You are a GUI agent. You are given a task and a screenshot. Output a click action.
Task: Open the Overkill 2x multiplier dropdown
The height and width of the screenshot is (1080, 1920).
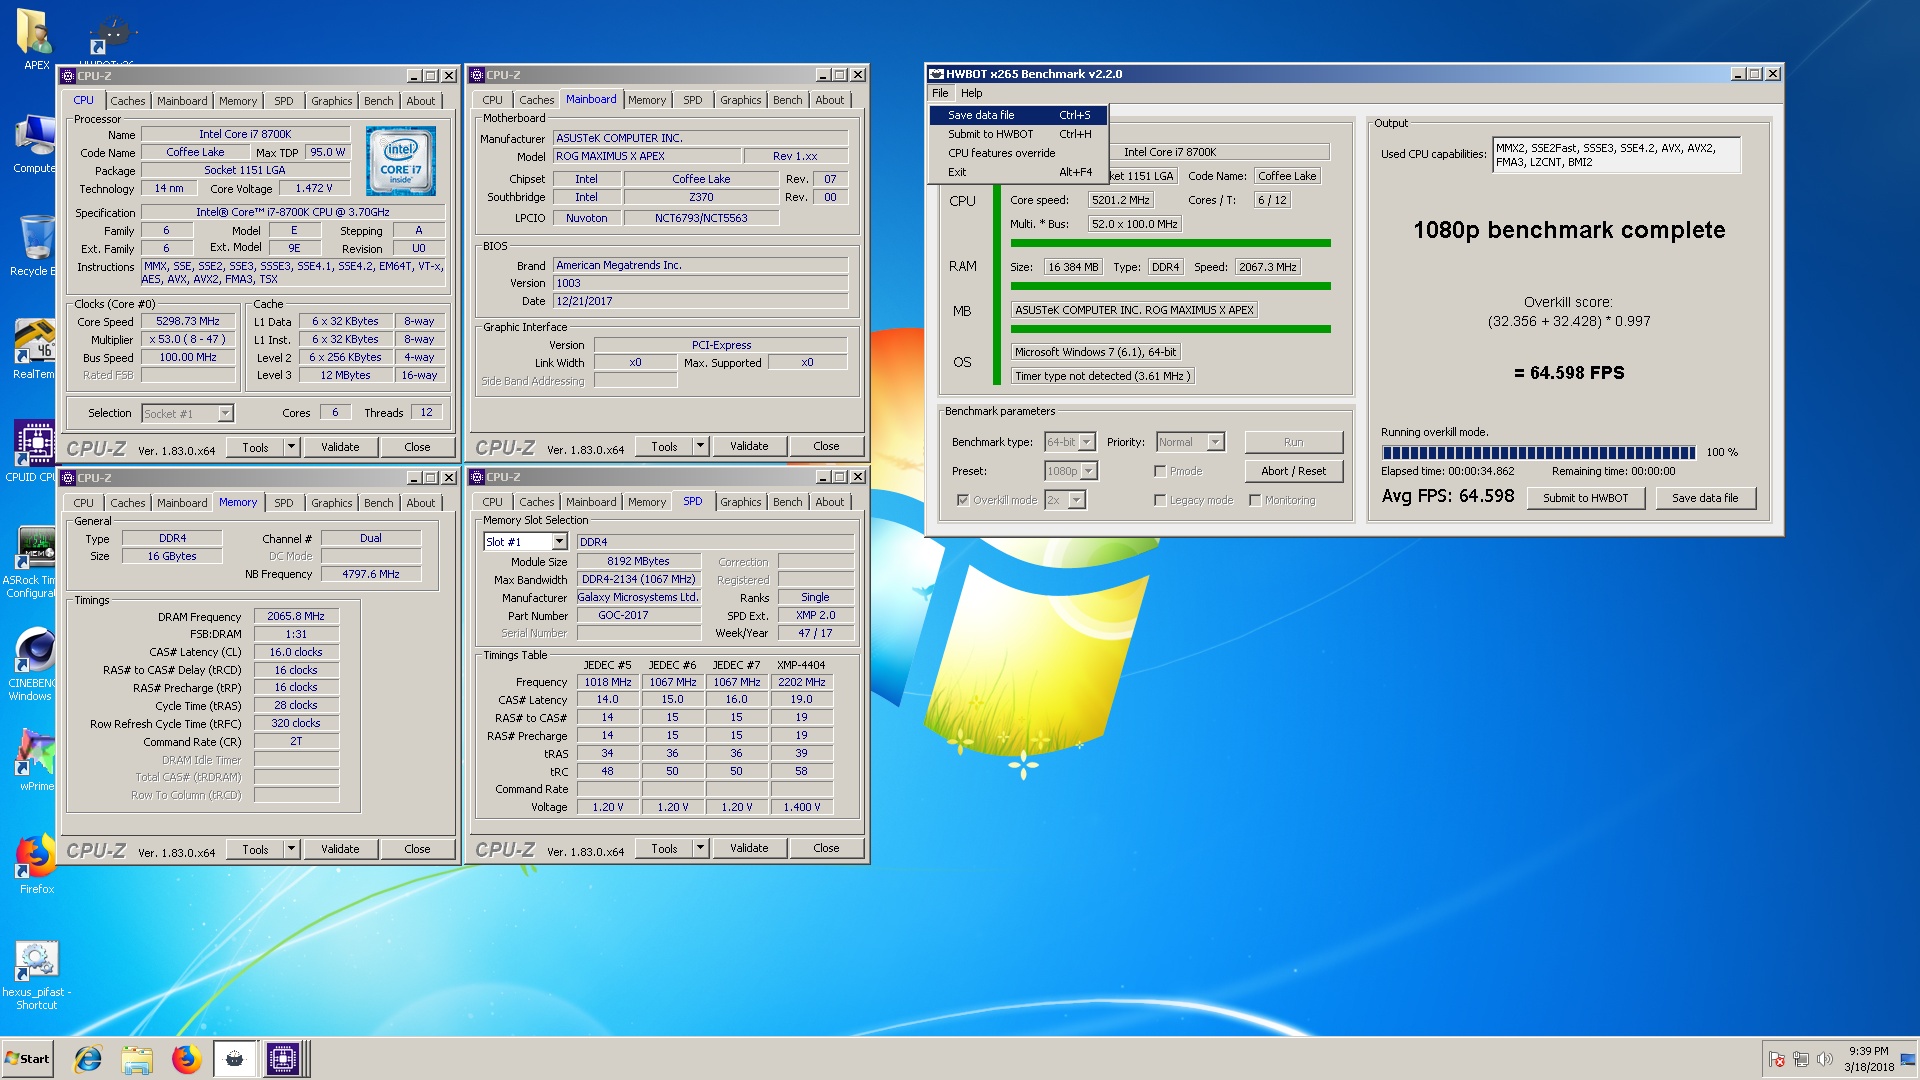coord(1065,500)
